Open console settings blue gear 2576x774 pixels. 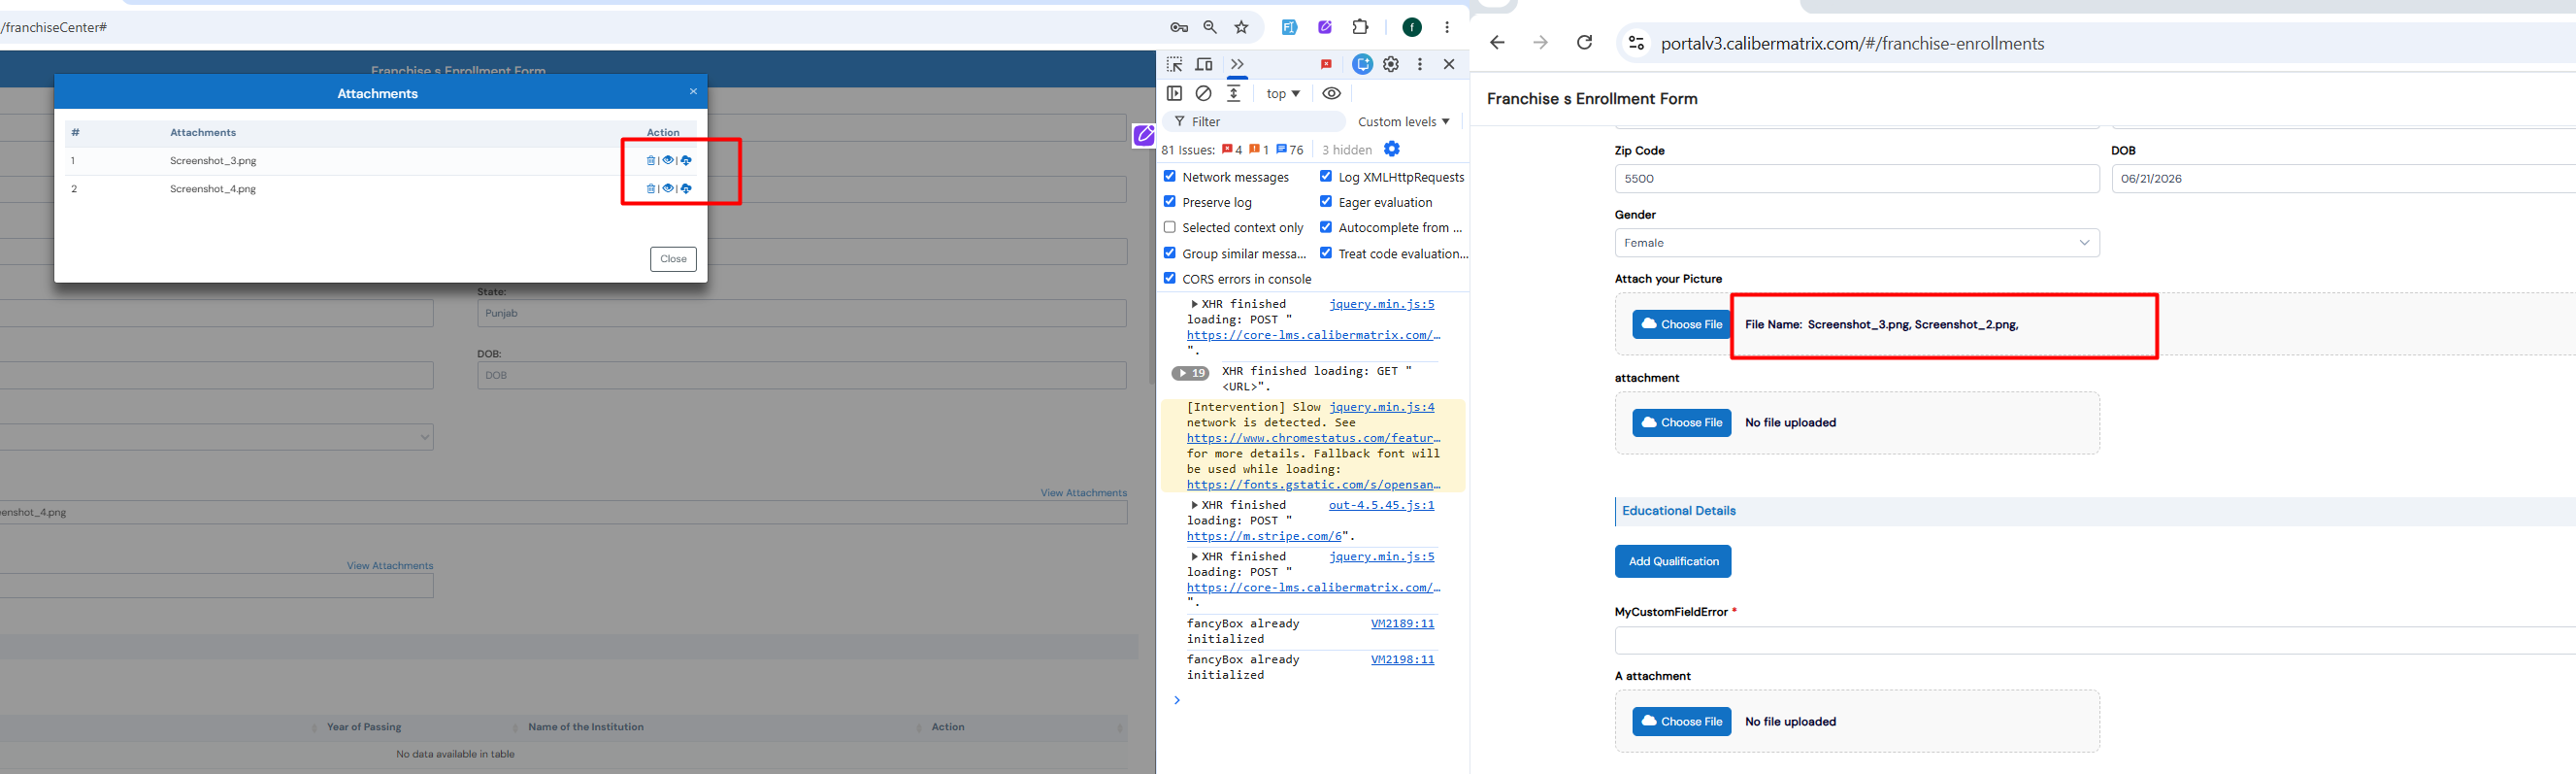click(1392, 149)
